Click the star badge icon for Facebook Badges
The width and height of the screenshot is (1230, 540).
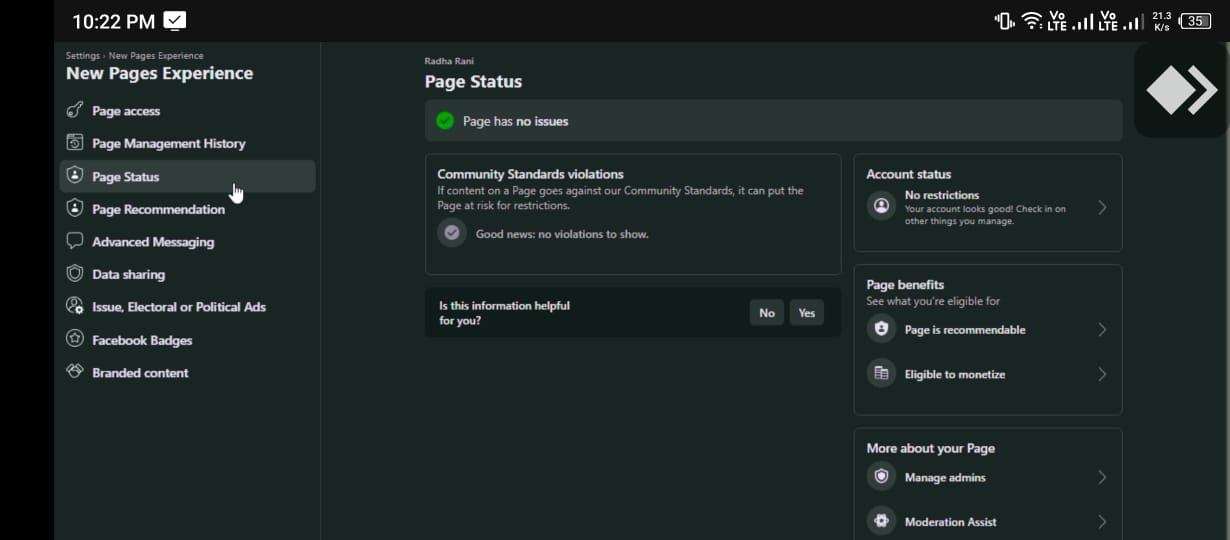pos(74,339)
